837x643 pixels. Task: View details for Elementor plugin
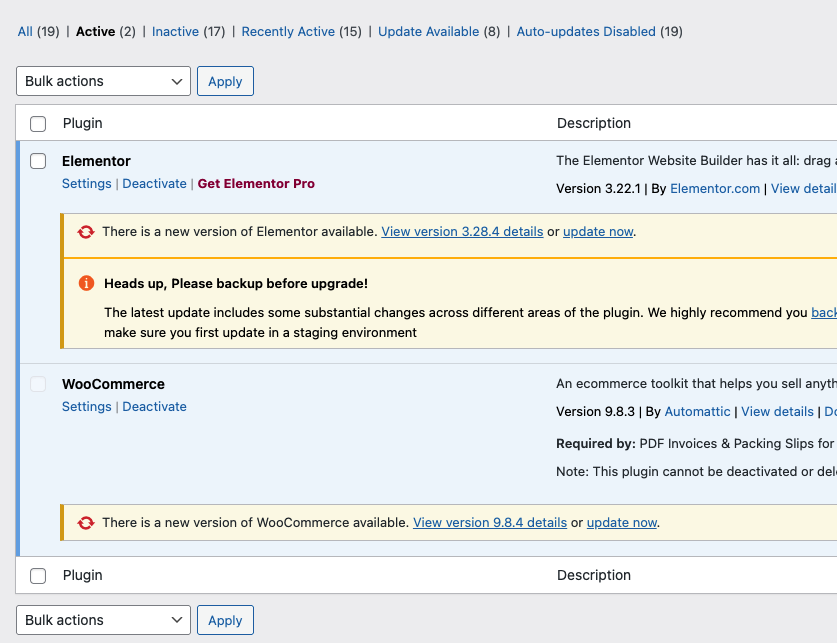[x=803, y=189]
